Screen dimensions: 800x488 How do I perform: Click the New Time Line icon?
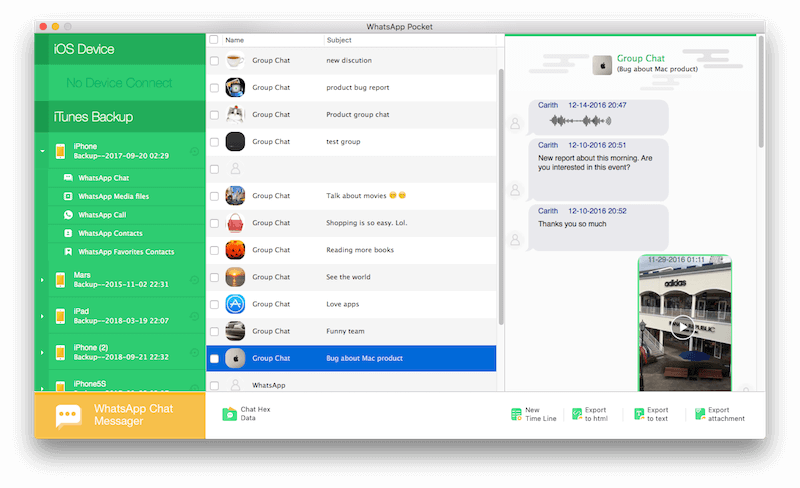pos(516,414)
